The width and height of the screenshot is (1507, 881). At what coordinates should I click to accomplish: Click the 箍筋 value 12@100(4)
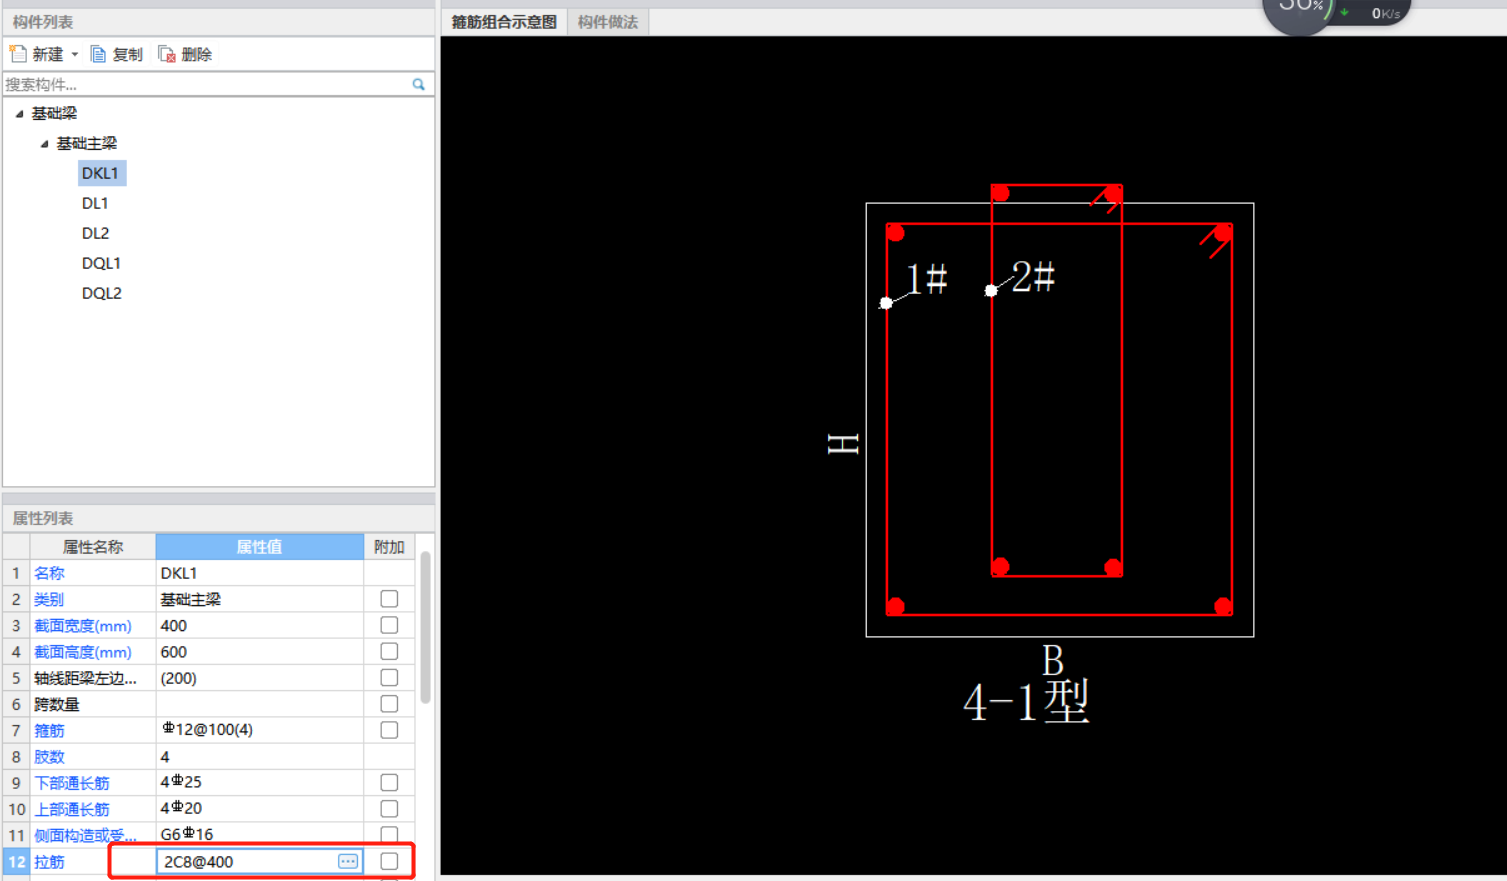point(260,730)
